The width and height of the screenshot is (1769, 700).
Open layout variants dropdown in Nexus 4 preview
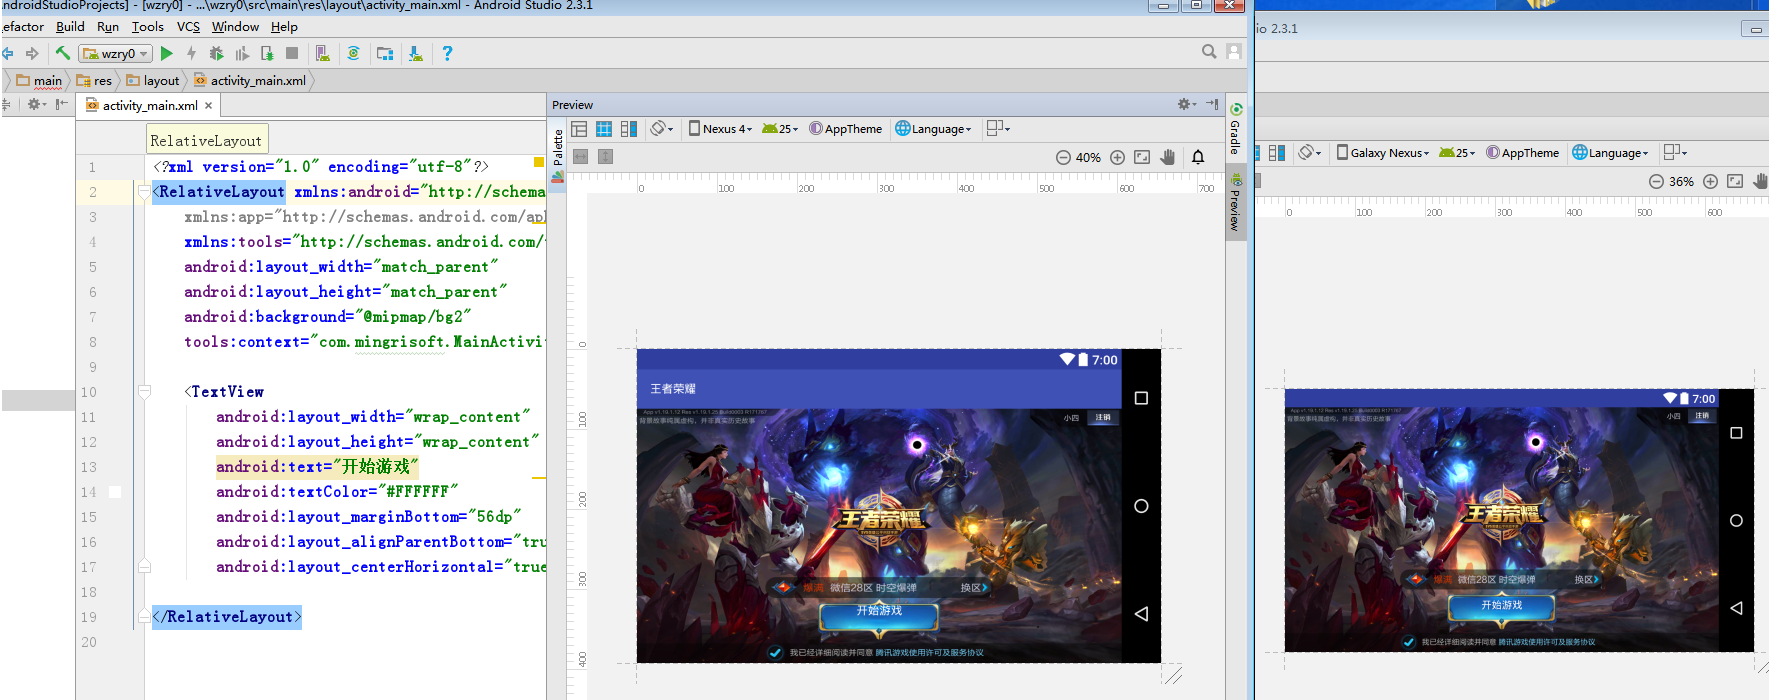tap(998, 128)
